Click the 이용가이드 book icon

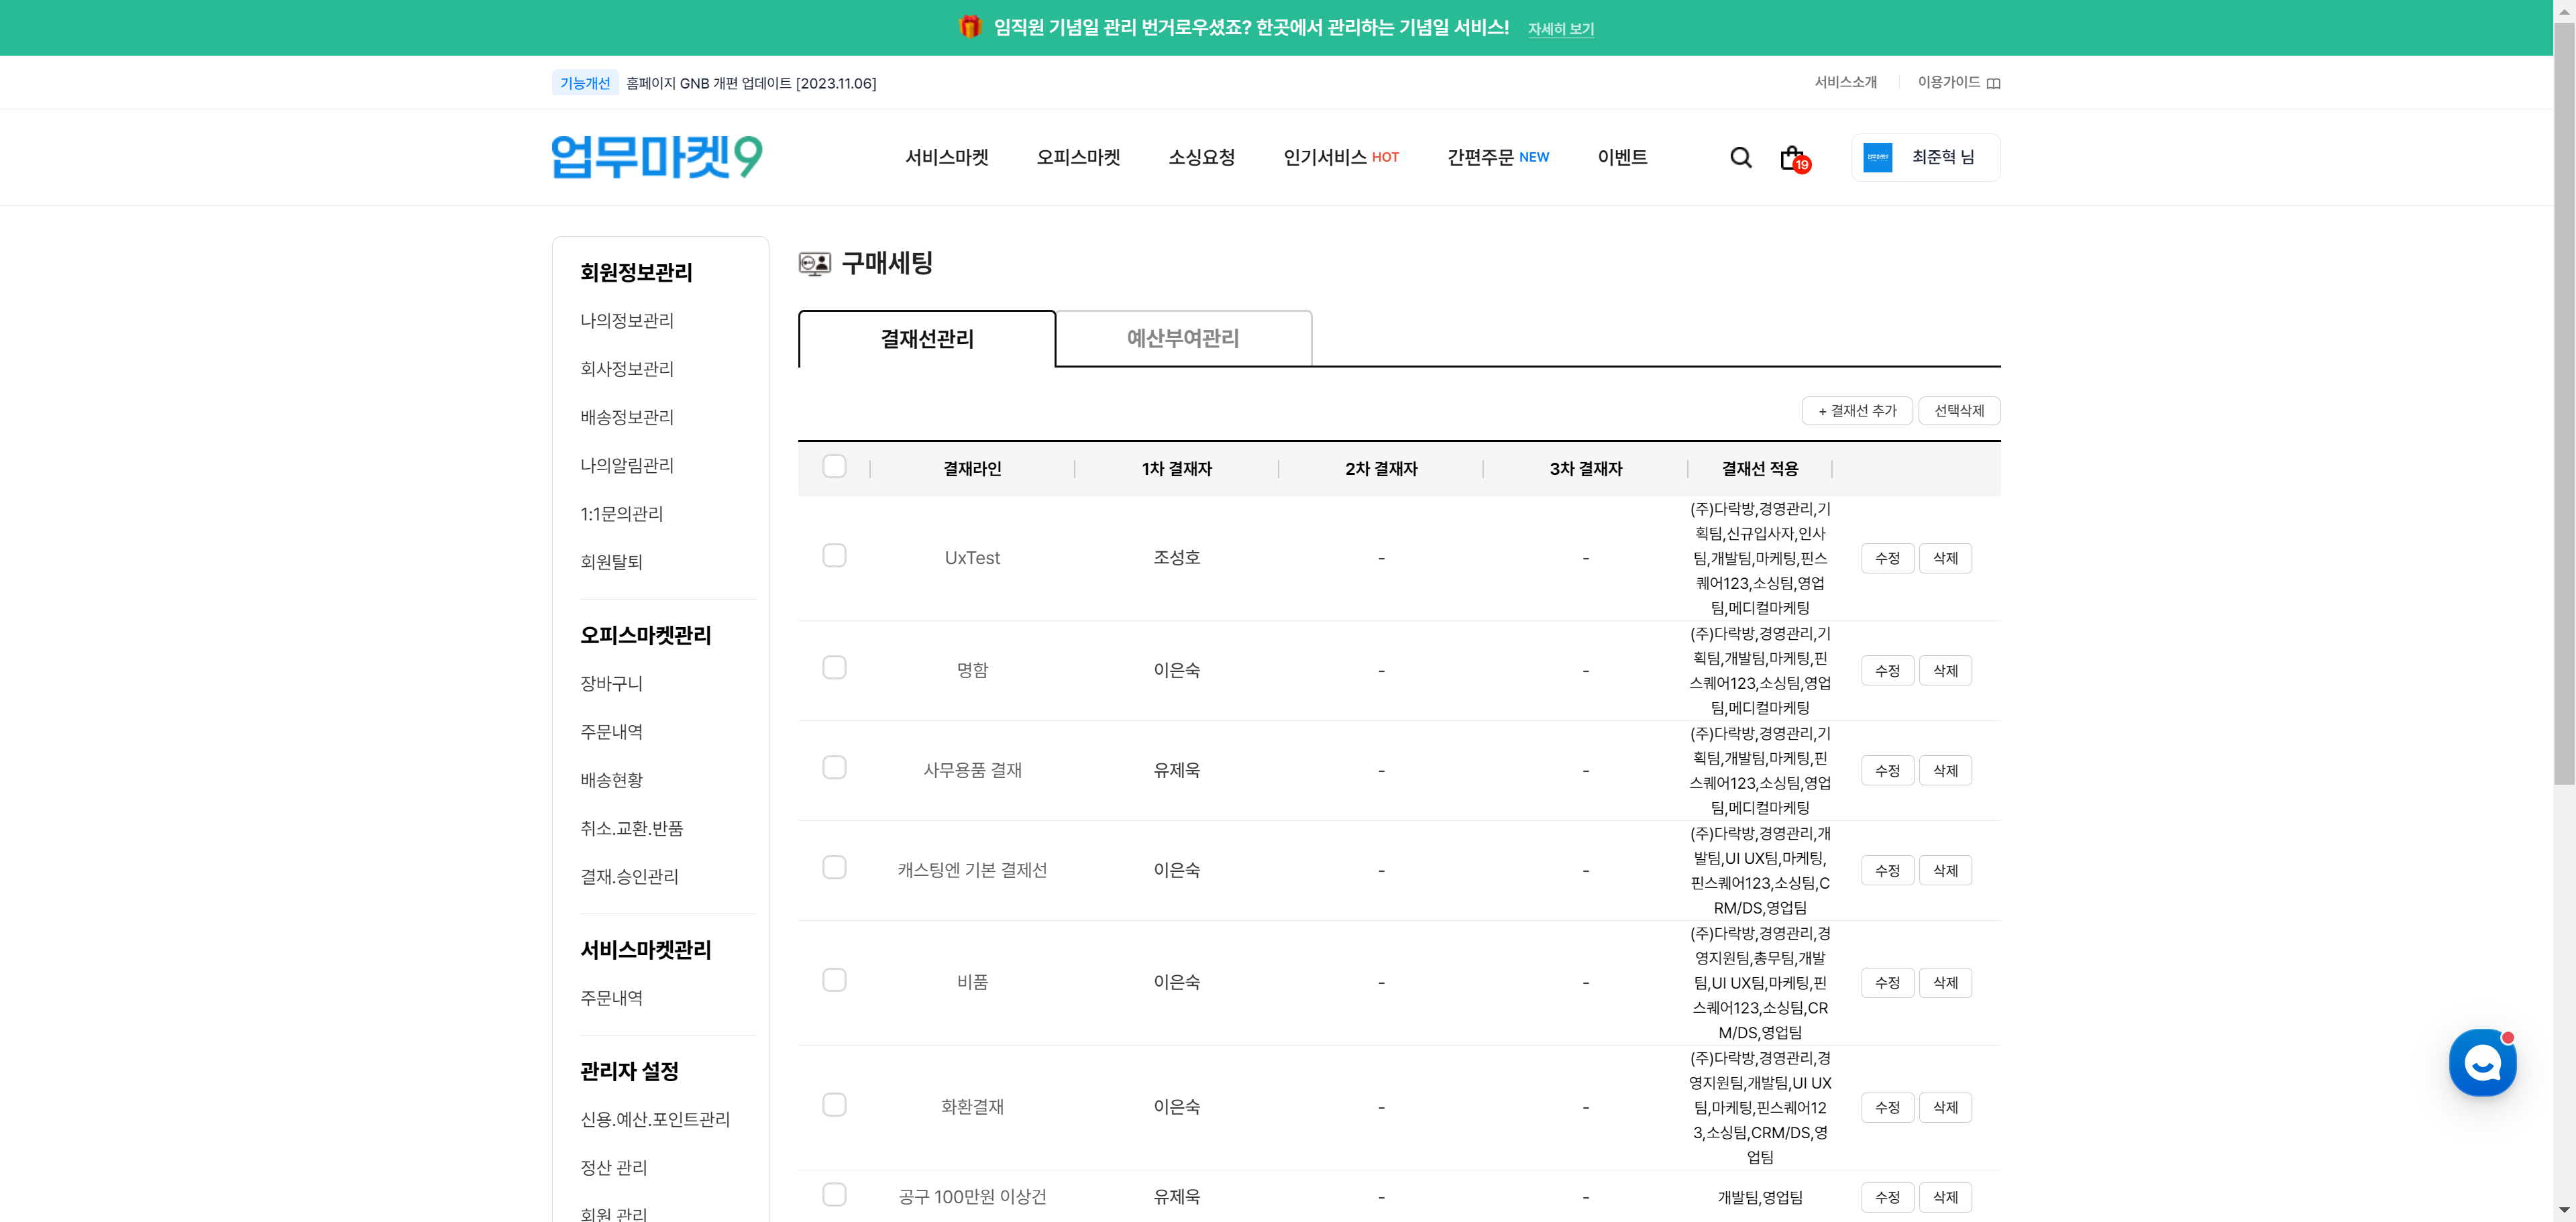pyautogui.click(x=1993, y=83)
